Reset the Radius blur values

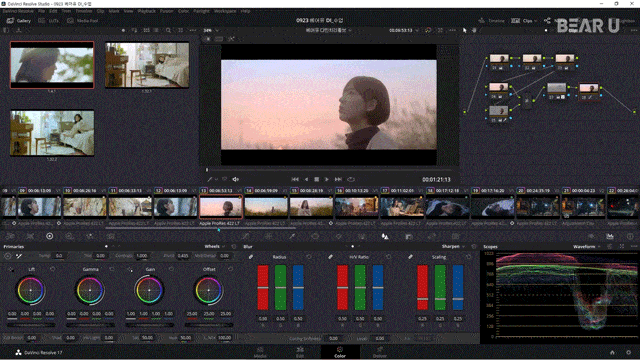[x=309, y=257]
